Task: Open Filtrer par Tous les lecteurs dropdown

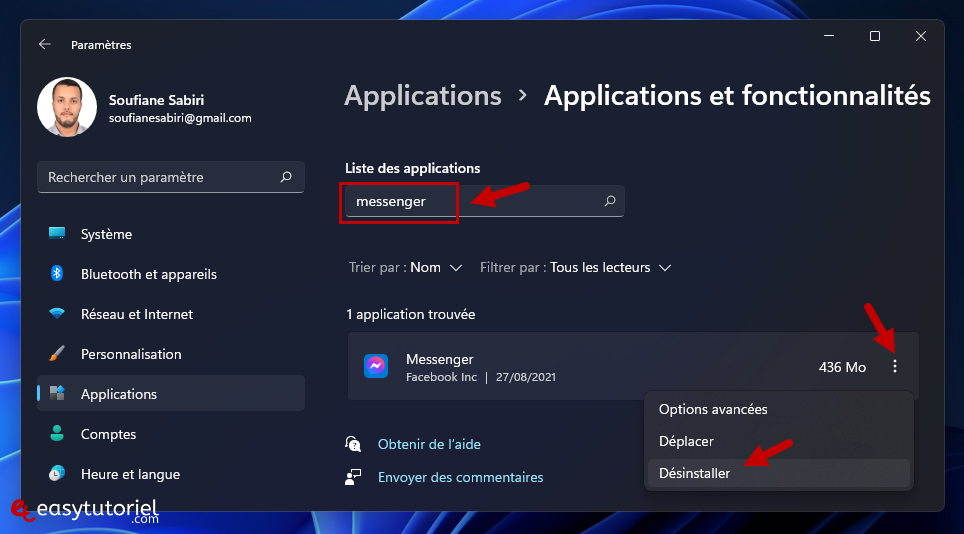Action: (575, 267)
